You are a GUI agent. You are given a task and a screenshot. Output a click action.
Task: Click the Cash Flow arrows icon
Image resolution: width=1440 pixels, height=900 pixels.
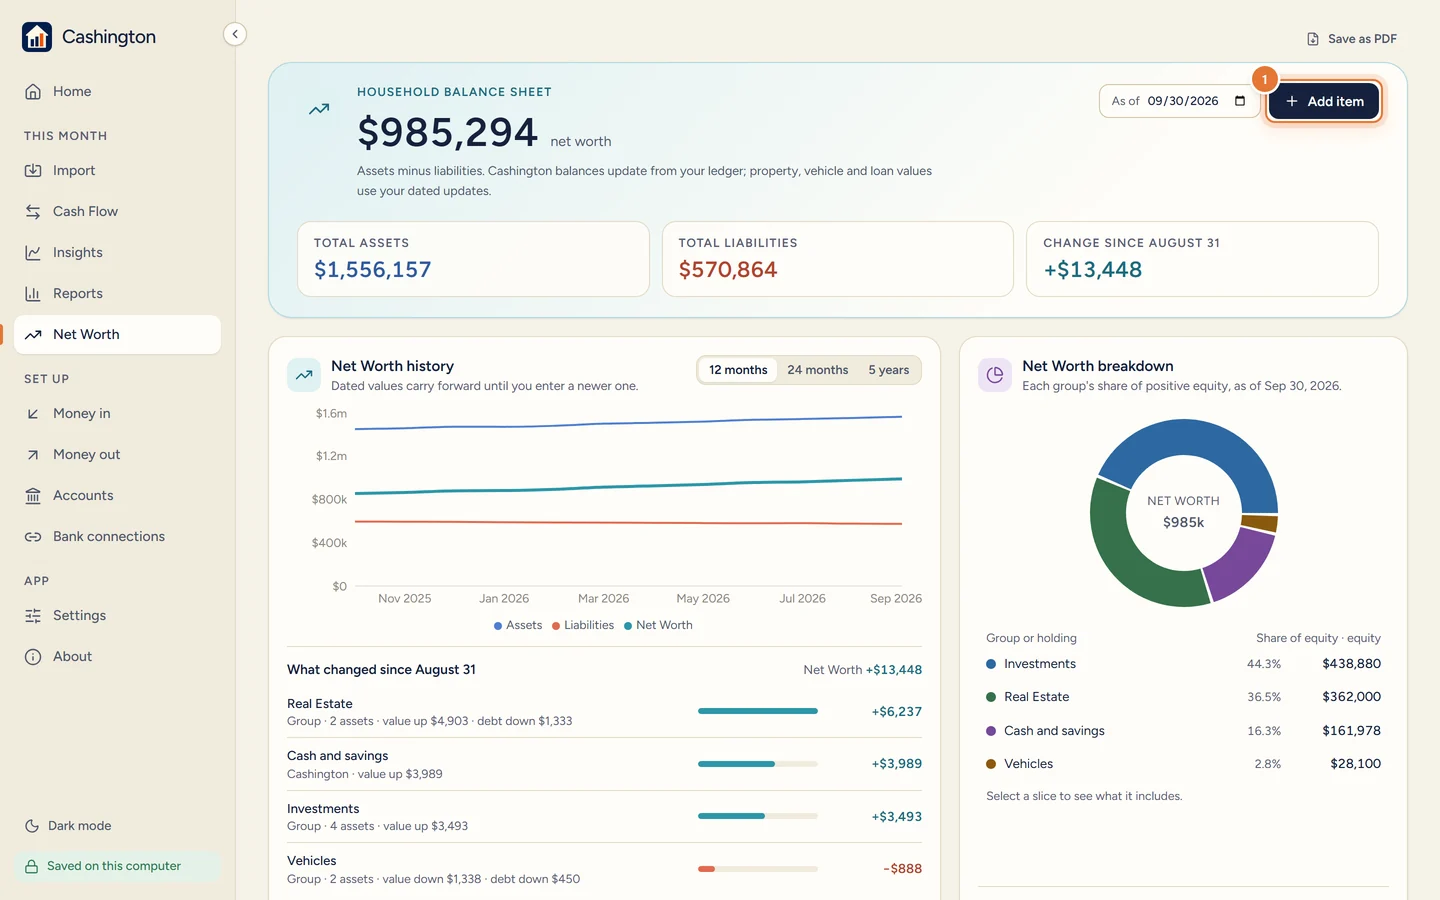(x=33, y=212)
